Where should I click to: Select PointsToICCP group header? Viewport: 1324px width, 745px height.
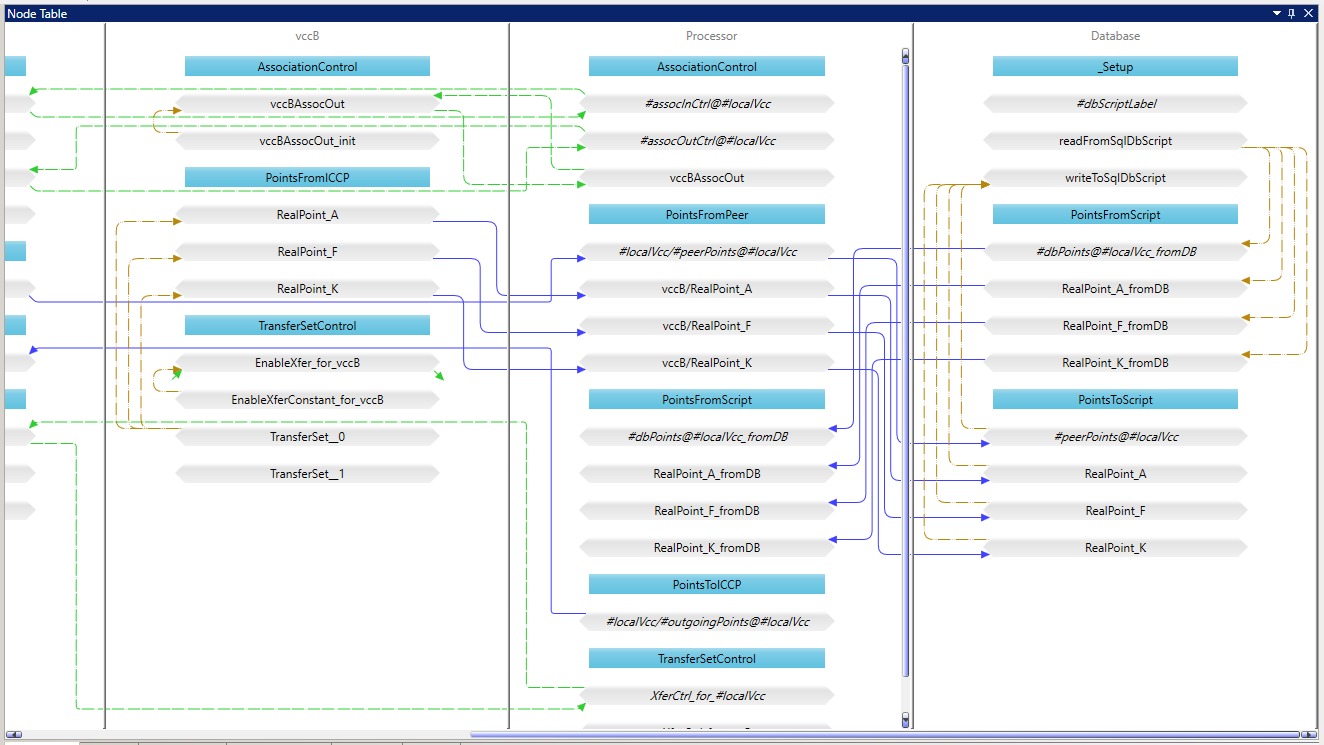coord(707,584)
